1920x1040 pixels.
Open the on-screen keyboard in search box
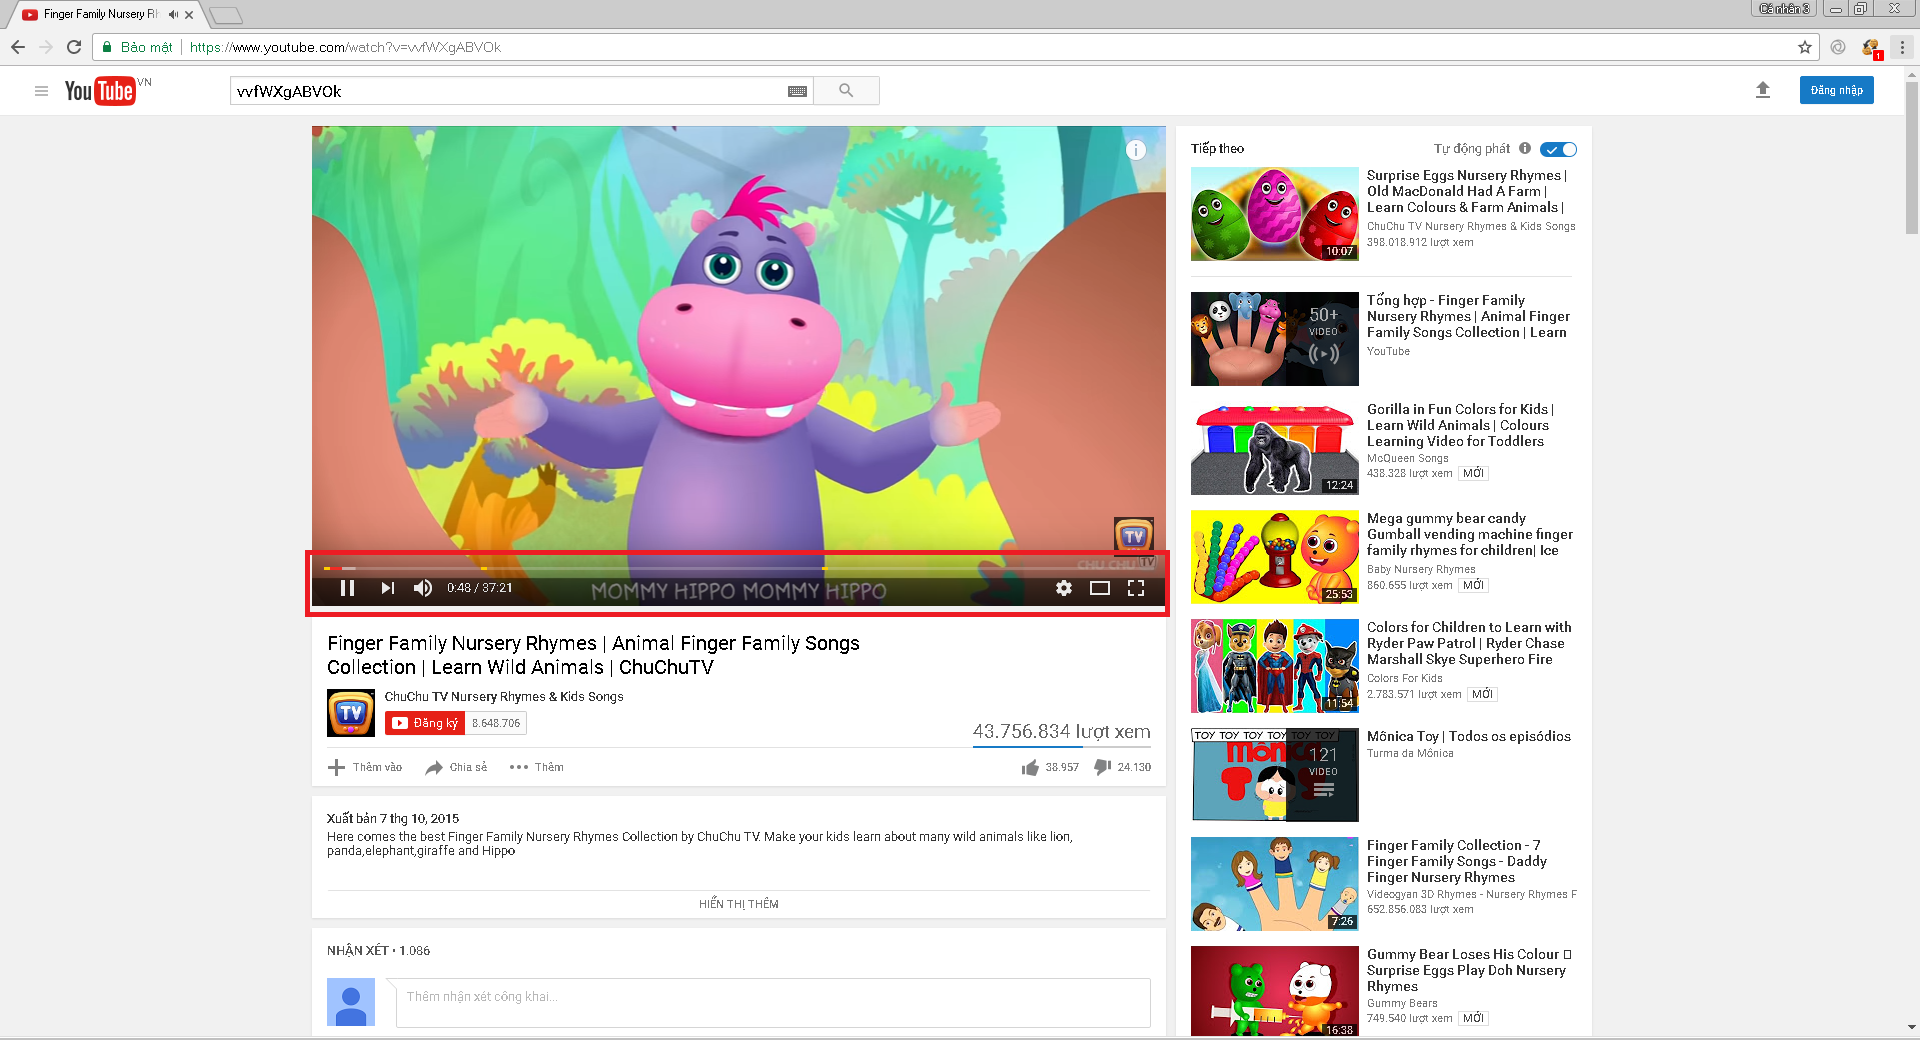point(797,91)
